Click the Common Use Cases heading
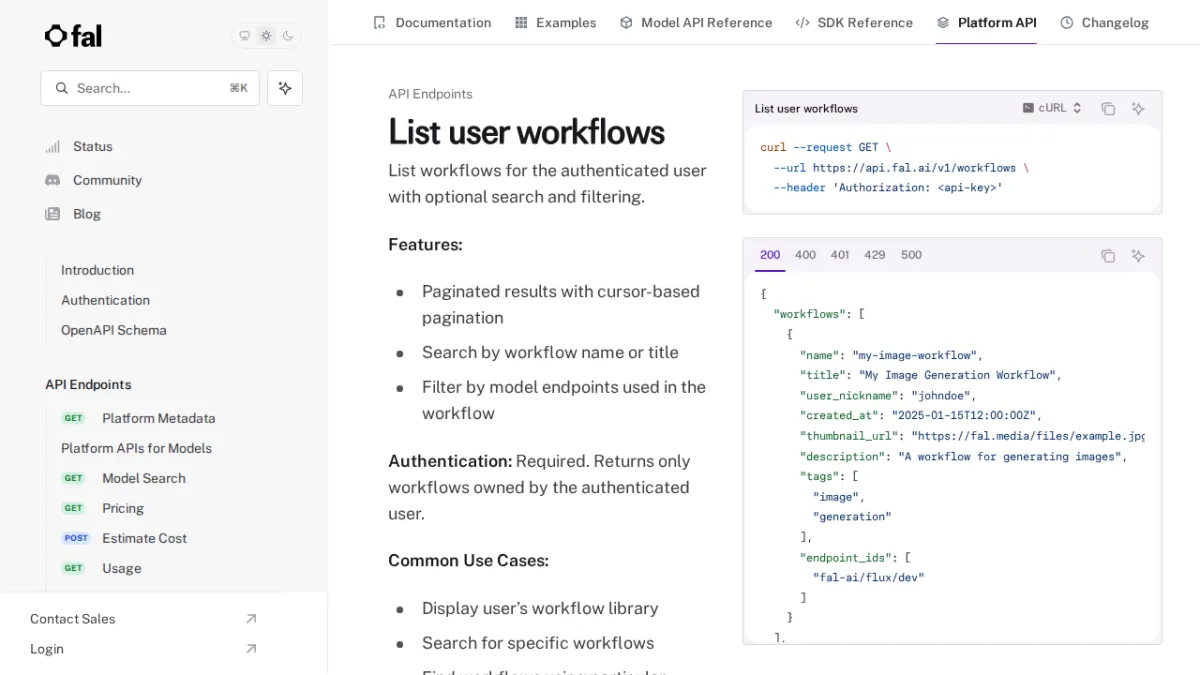1200x675 pixels. pyautogui.click(x=468, y=560)
